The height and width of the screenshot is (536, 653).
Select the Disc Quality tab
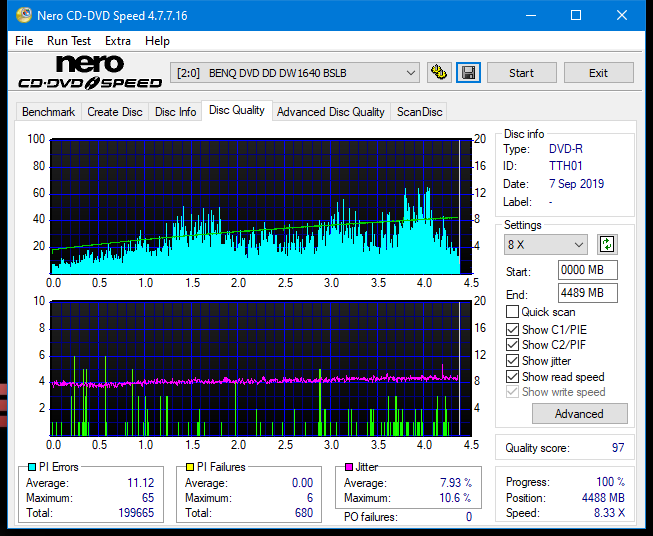point(237,110)
